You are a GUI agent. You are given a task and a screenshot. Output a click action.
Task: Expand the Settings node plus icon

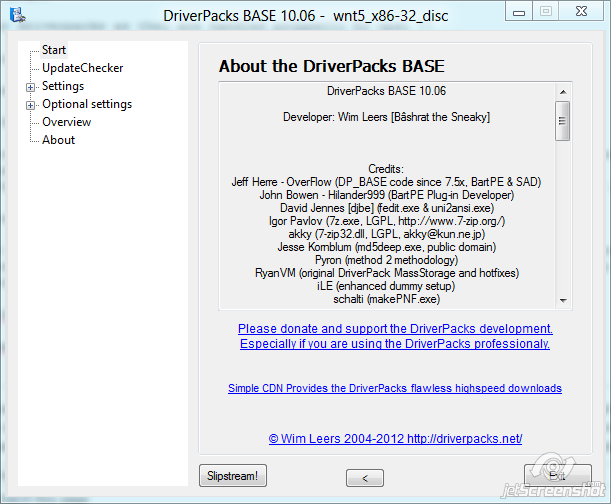(30, 87)
